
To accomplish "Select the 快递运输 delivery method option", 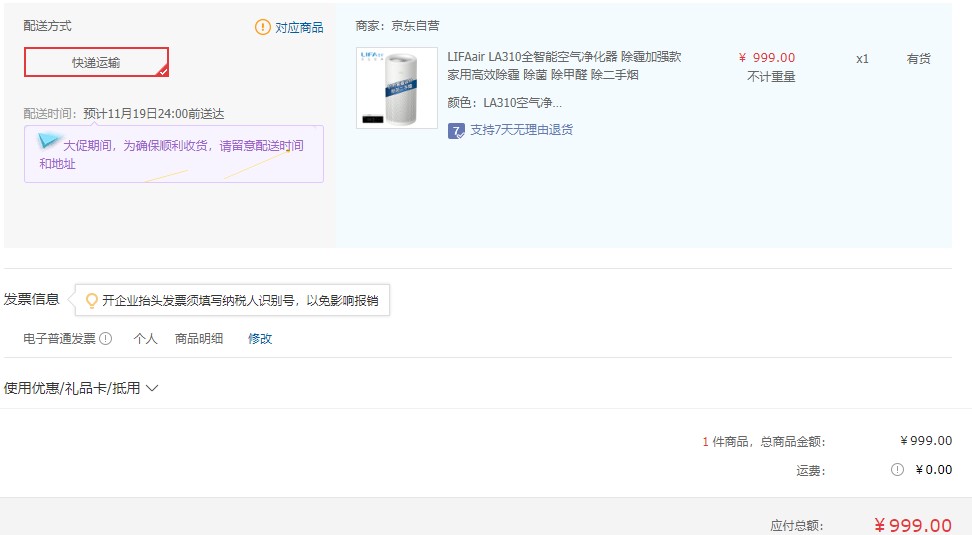I will [96, 62].
